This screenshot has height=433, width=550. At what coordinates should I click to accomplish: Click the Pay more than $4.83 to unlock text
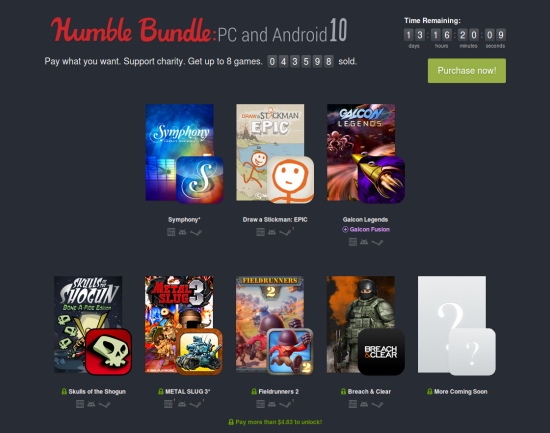[279, 422]
